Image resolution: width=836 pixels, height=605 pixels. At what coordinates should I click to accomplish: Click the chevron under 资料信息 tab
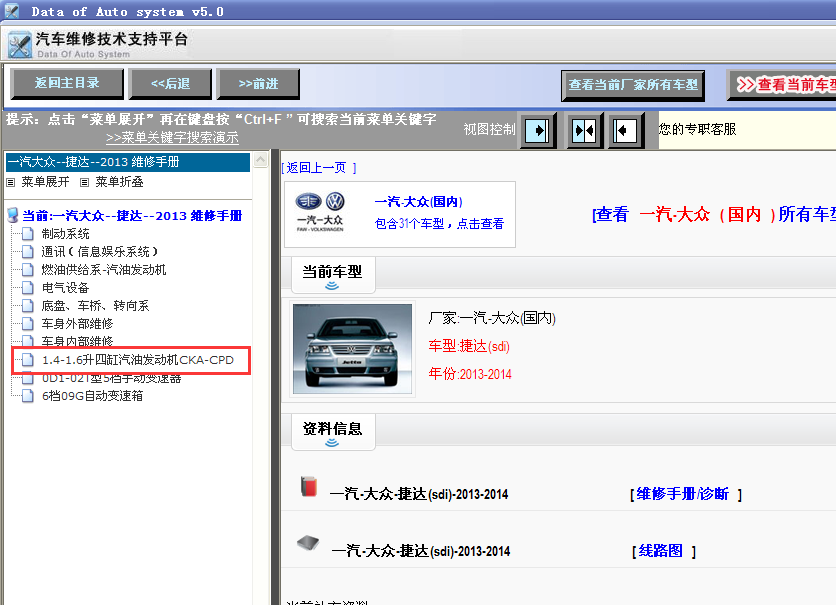(x=332, y=442)
